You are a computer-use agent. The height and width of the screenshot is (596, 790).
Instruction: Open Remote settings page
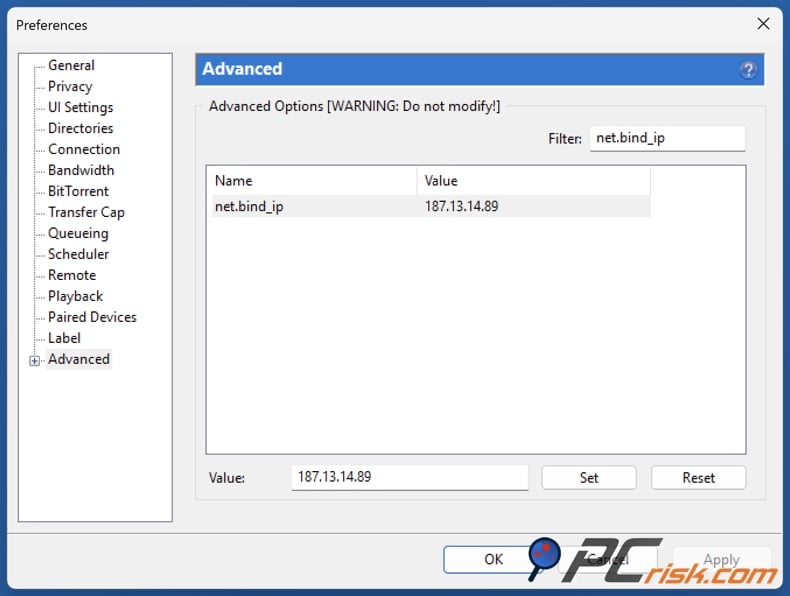[x=72, y=276]
